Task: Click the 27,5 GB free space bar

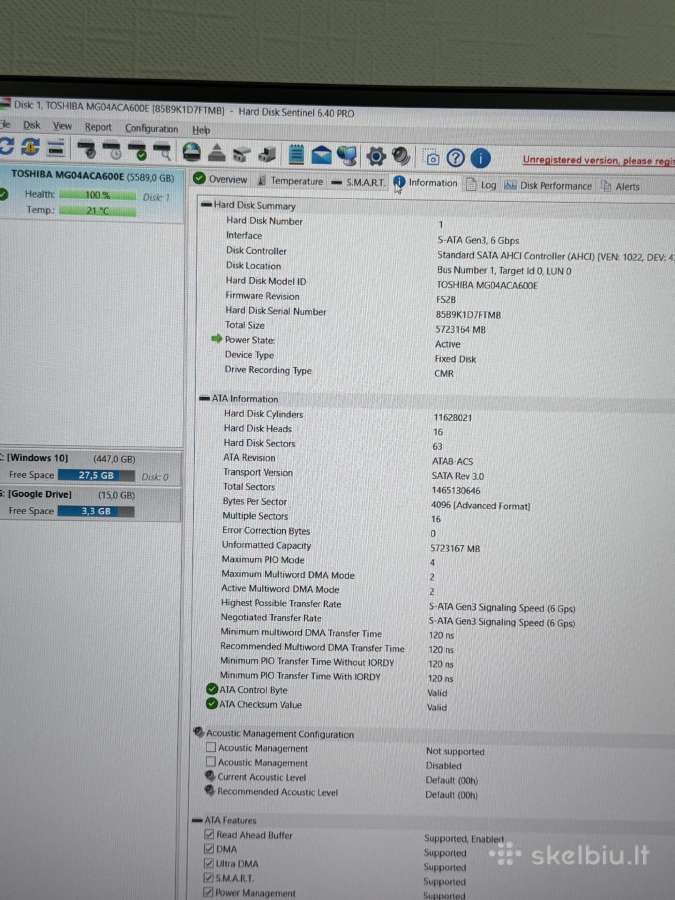Action: click(x=96, y=475)
